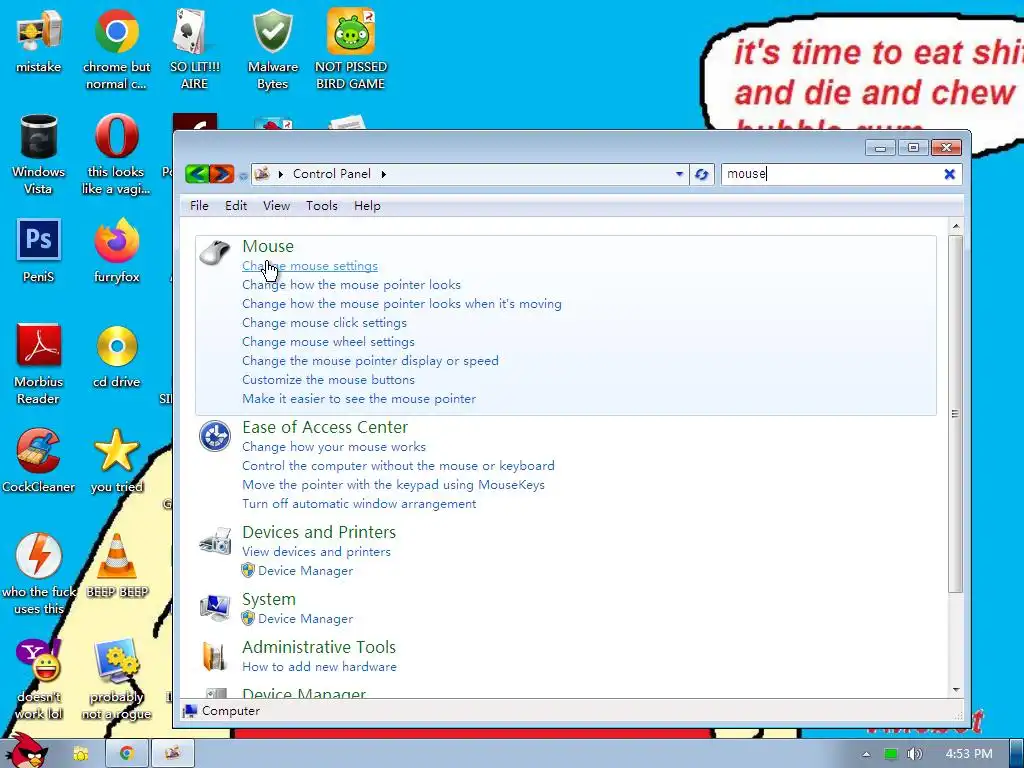Viewport: 1024px width, 768px height.
Task: Click 'Change how the mouse pointer looks'
Action: point(351,285)
